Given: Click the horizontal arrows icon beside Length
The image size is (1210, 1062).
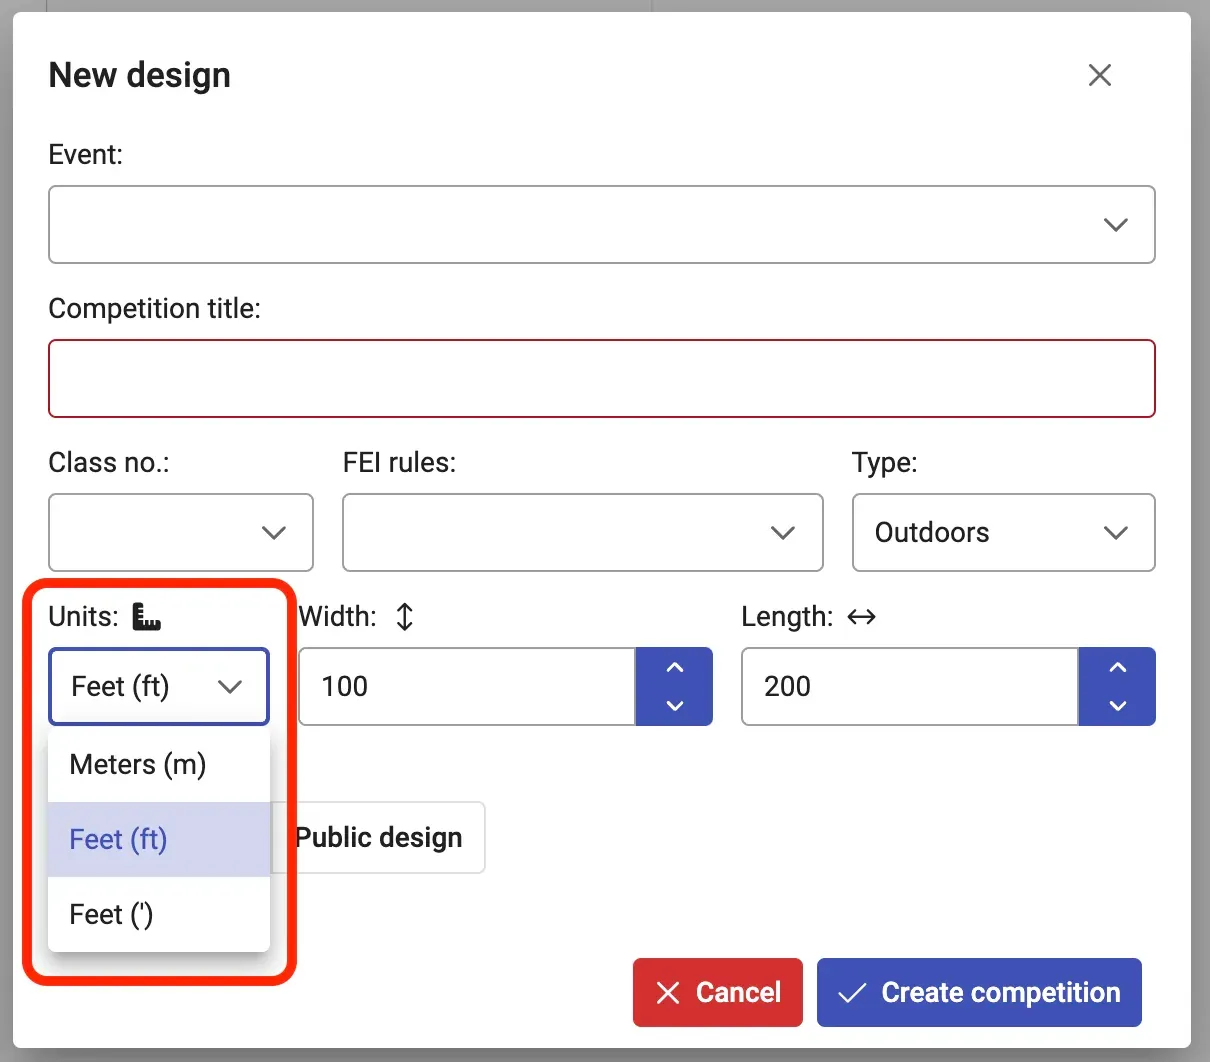Looking at the screenshot, I should [861, 617].
